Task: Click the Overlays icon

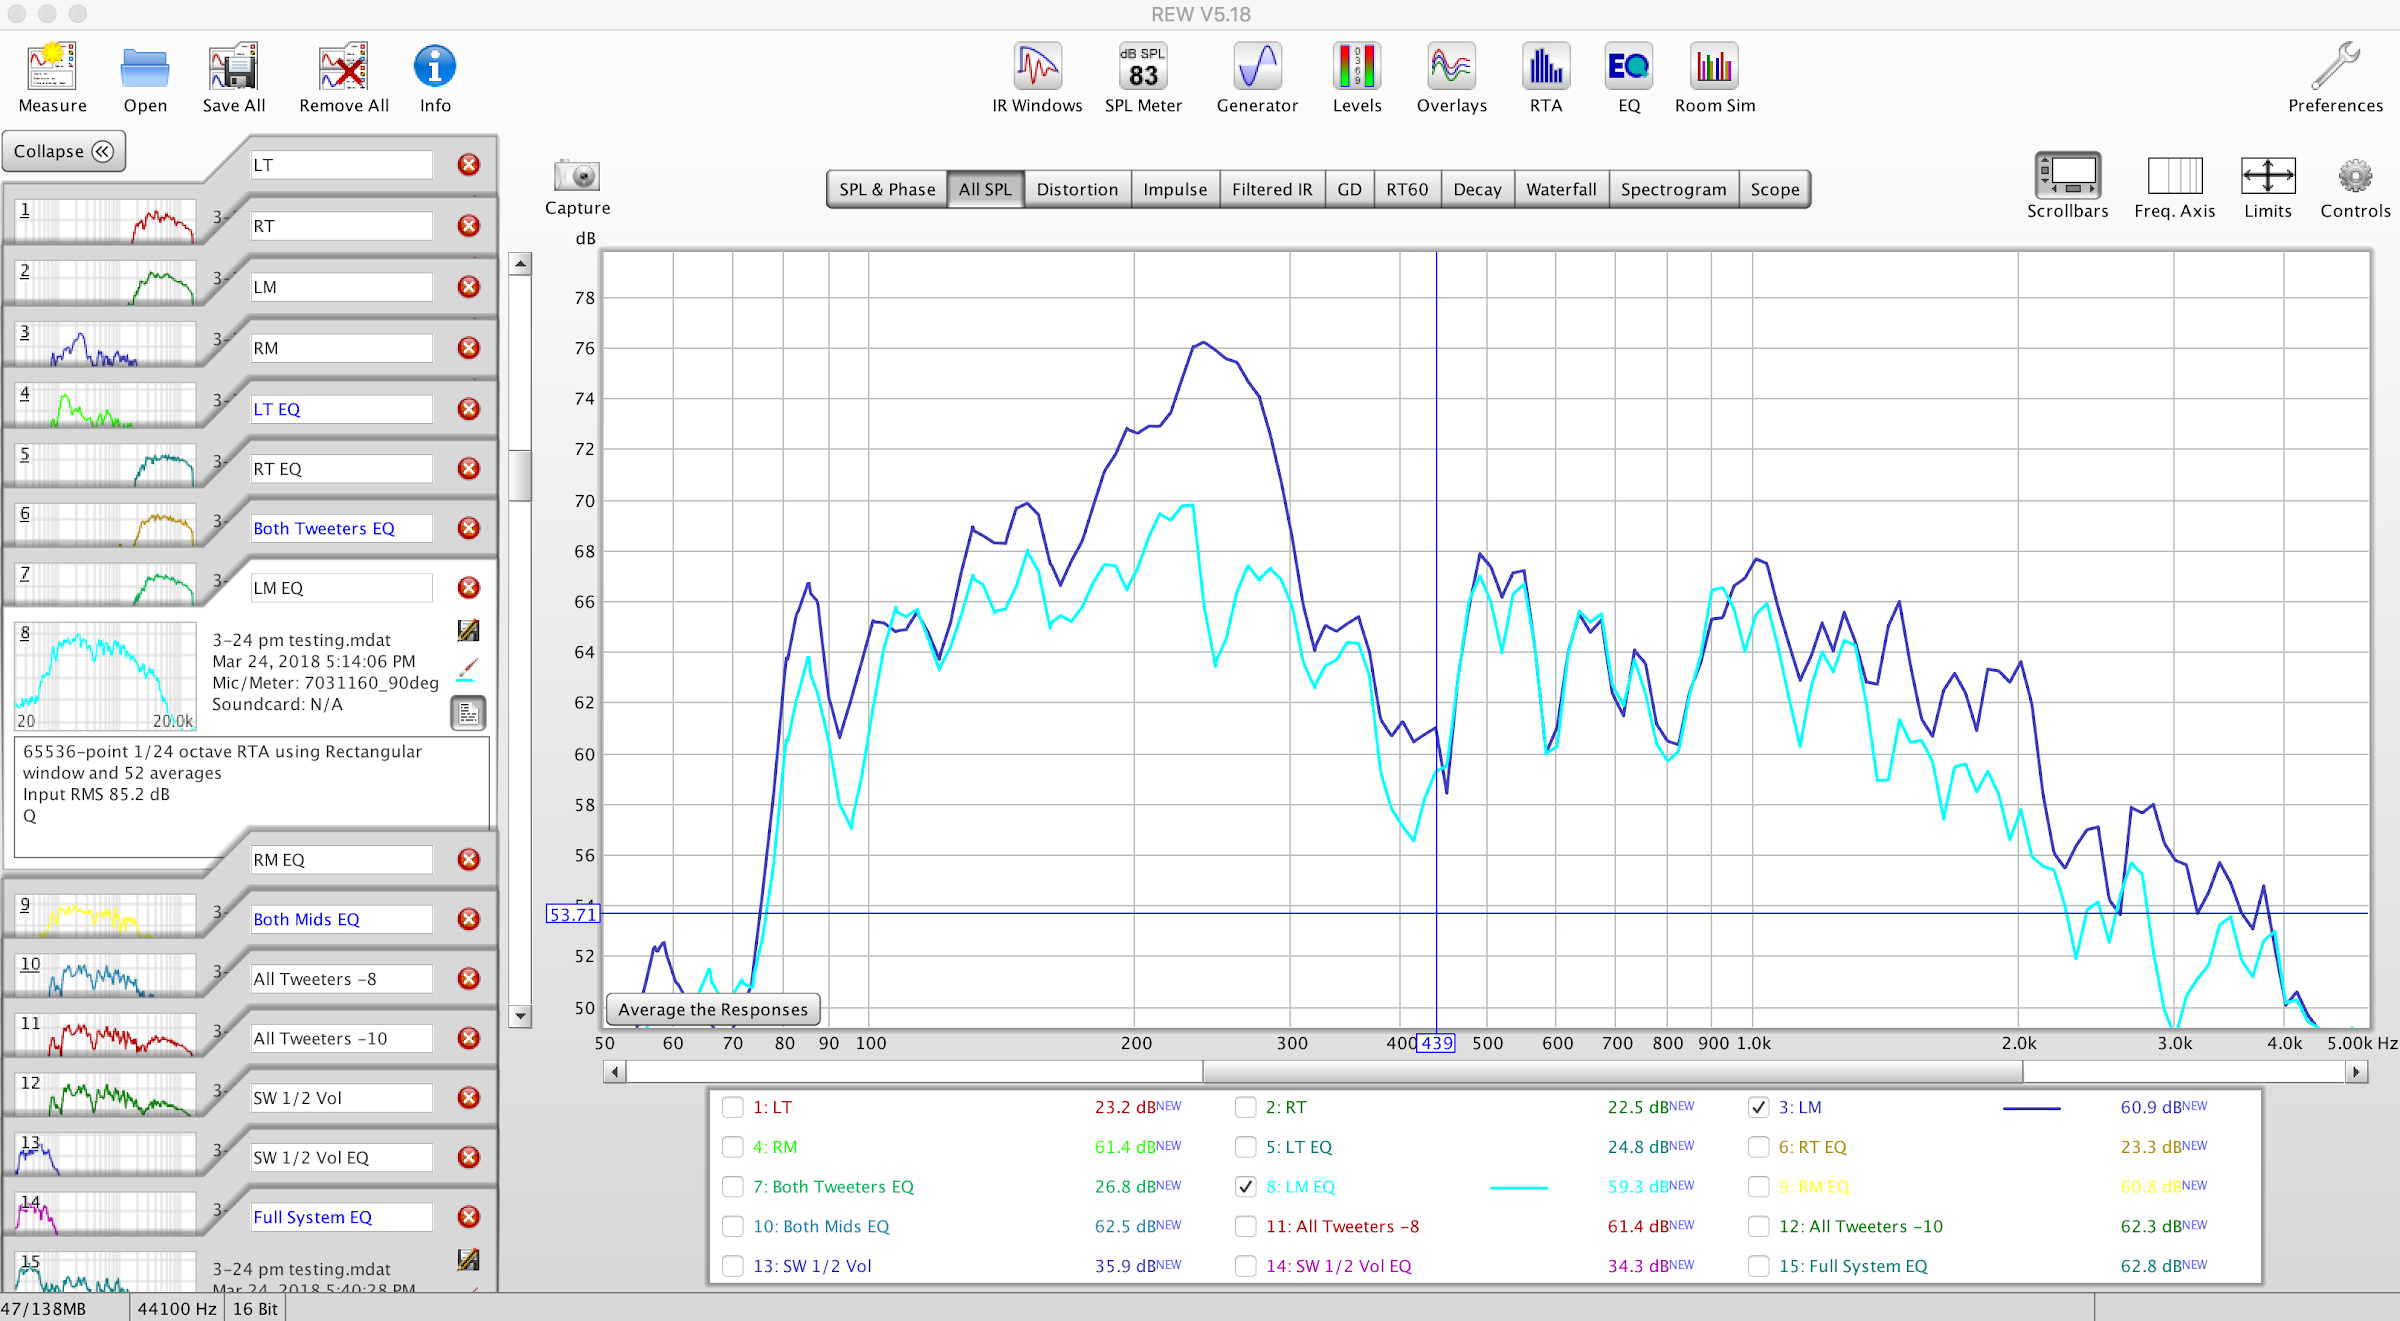Action: pyautogui.click(x=1454, y=70)
